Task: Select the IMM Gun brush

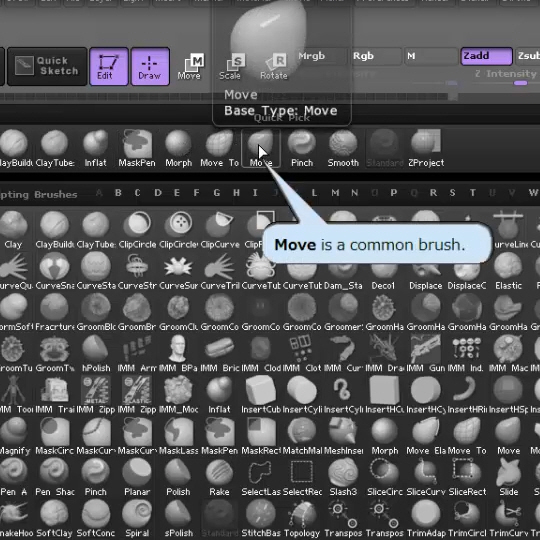Action: click(426, 354)
